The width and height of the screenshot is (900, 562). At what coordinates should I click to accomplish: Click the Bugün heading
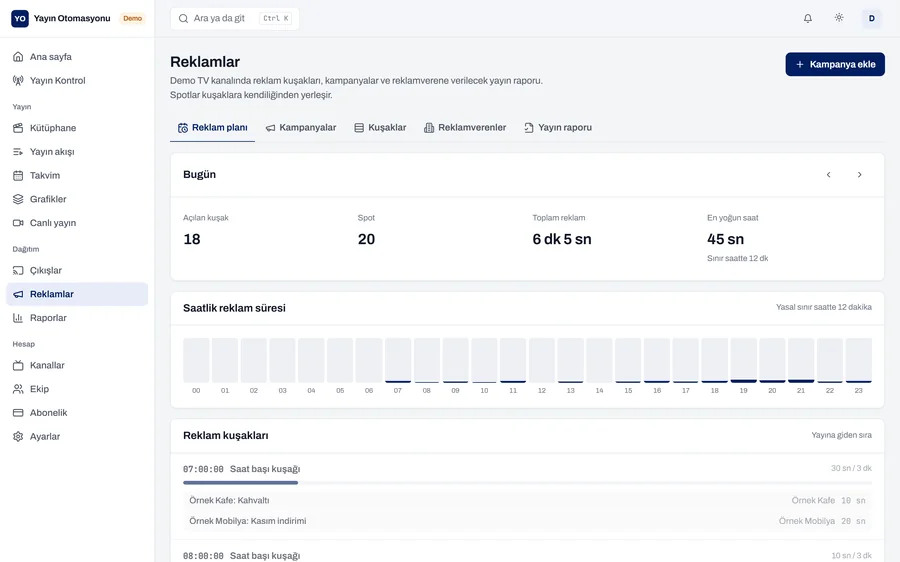[199, 175]
